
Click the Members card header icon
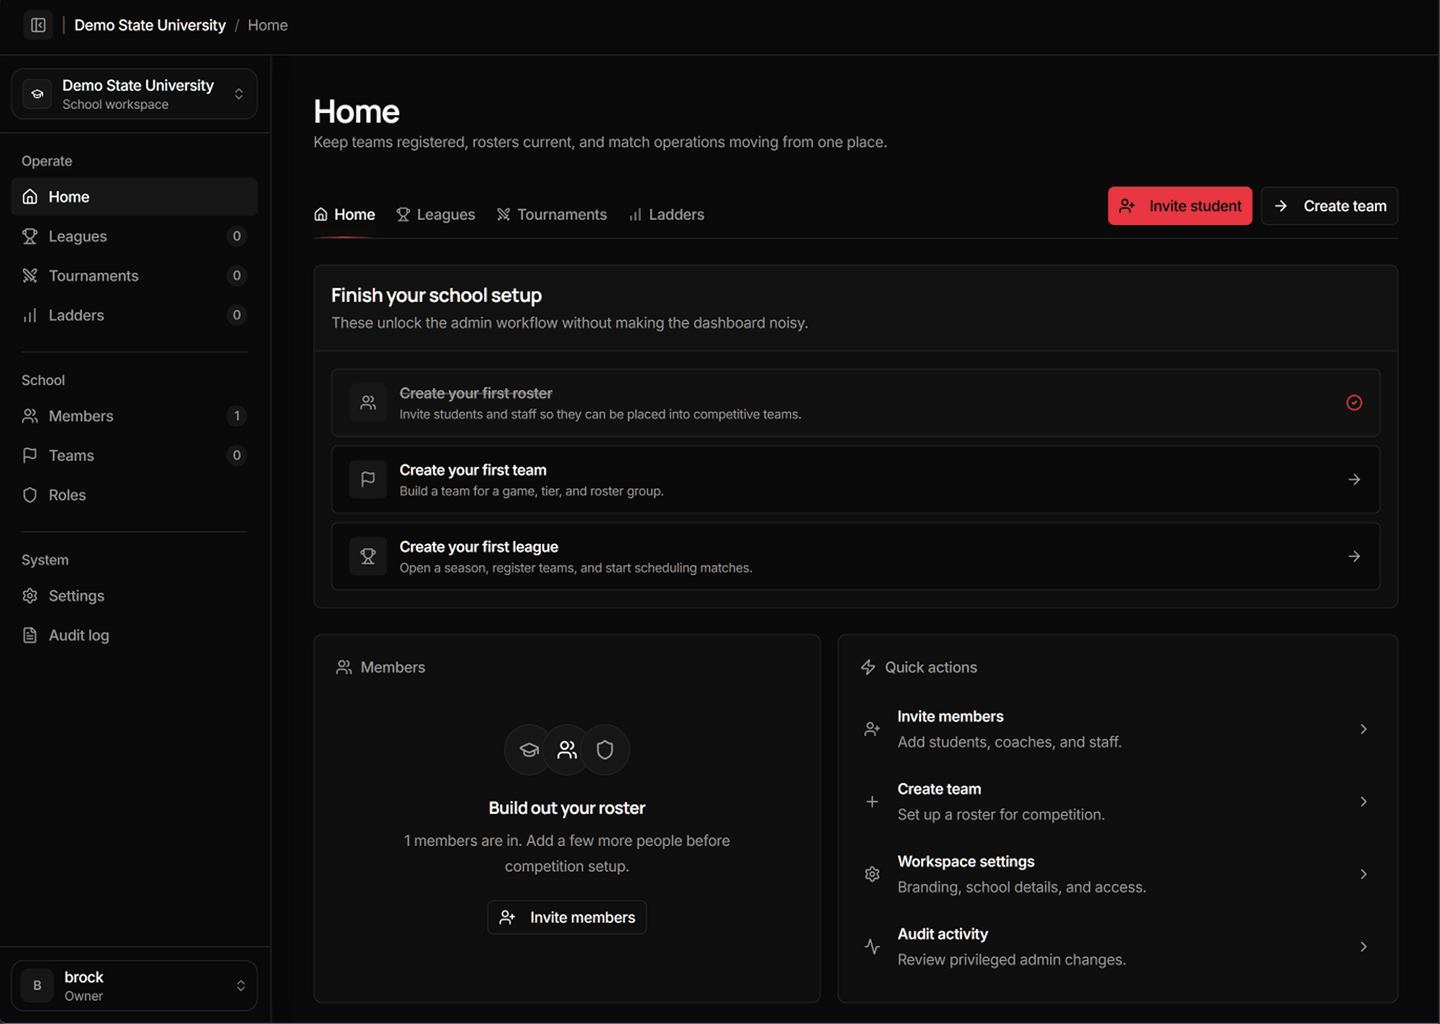point(344,667)
